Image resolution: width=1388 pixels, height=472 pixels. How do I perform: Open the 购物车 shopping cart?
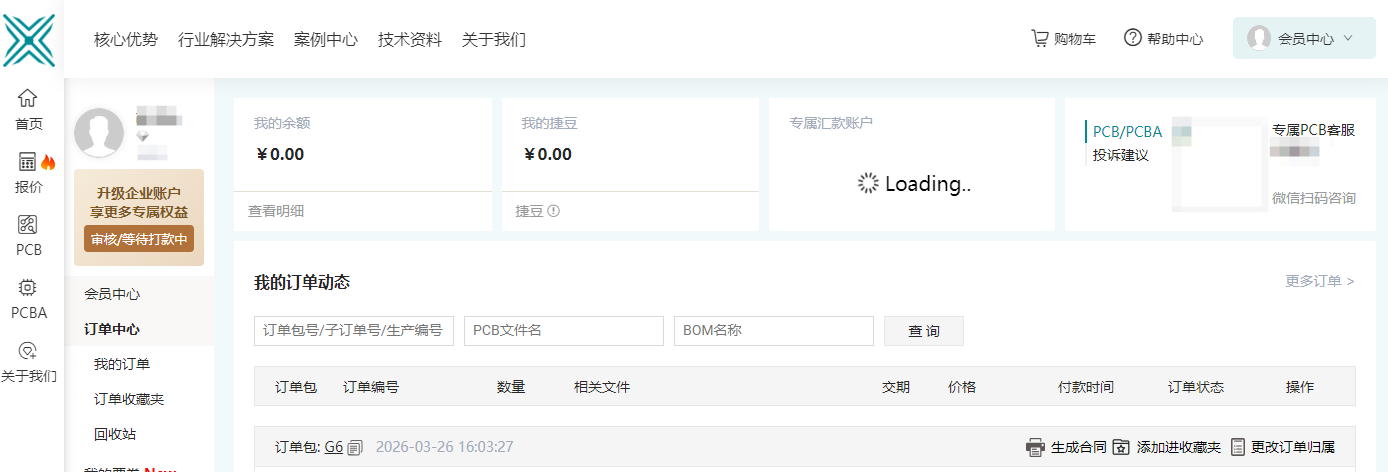click(1040, 38)
